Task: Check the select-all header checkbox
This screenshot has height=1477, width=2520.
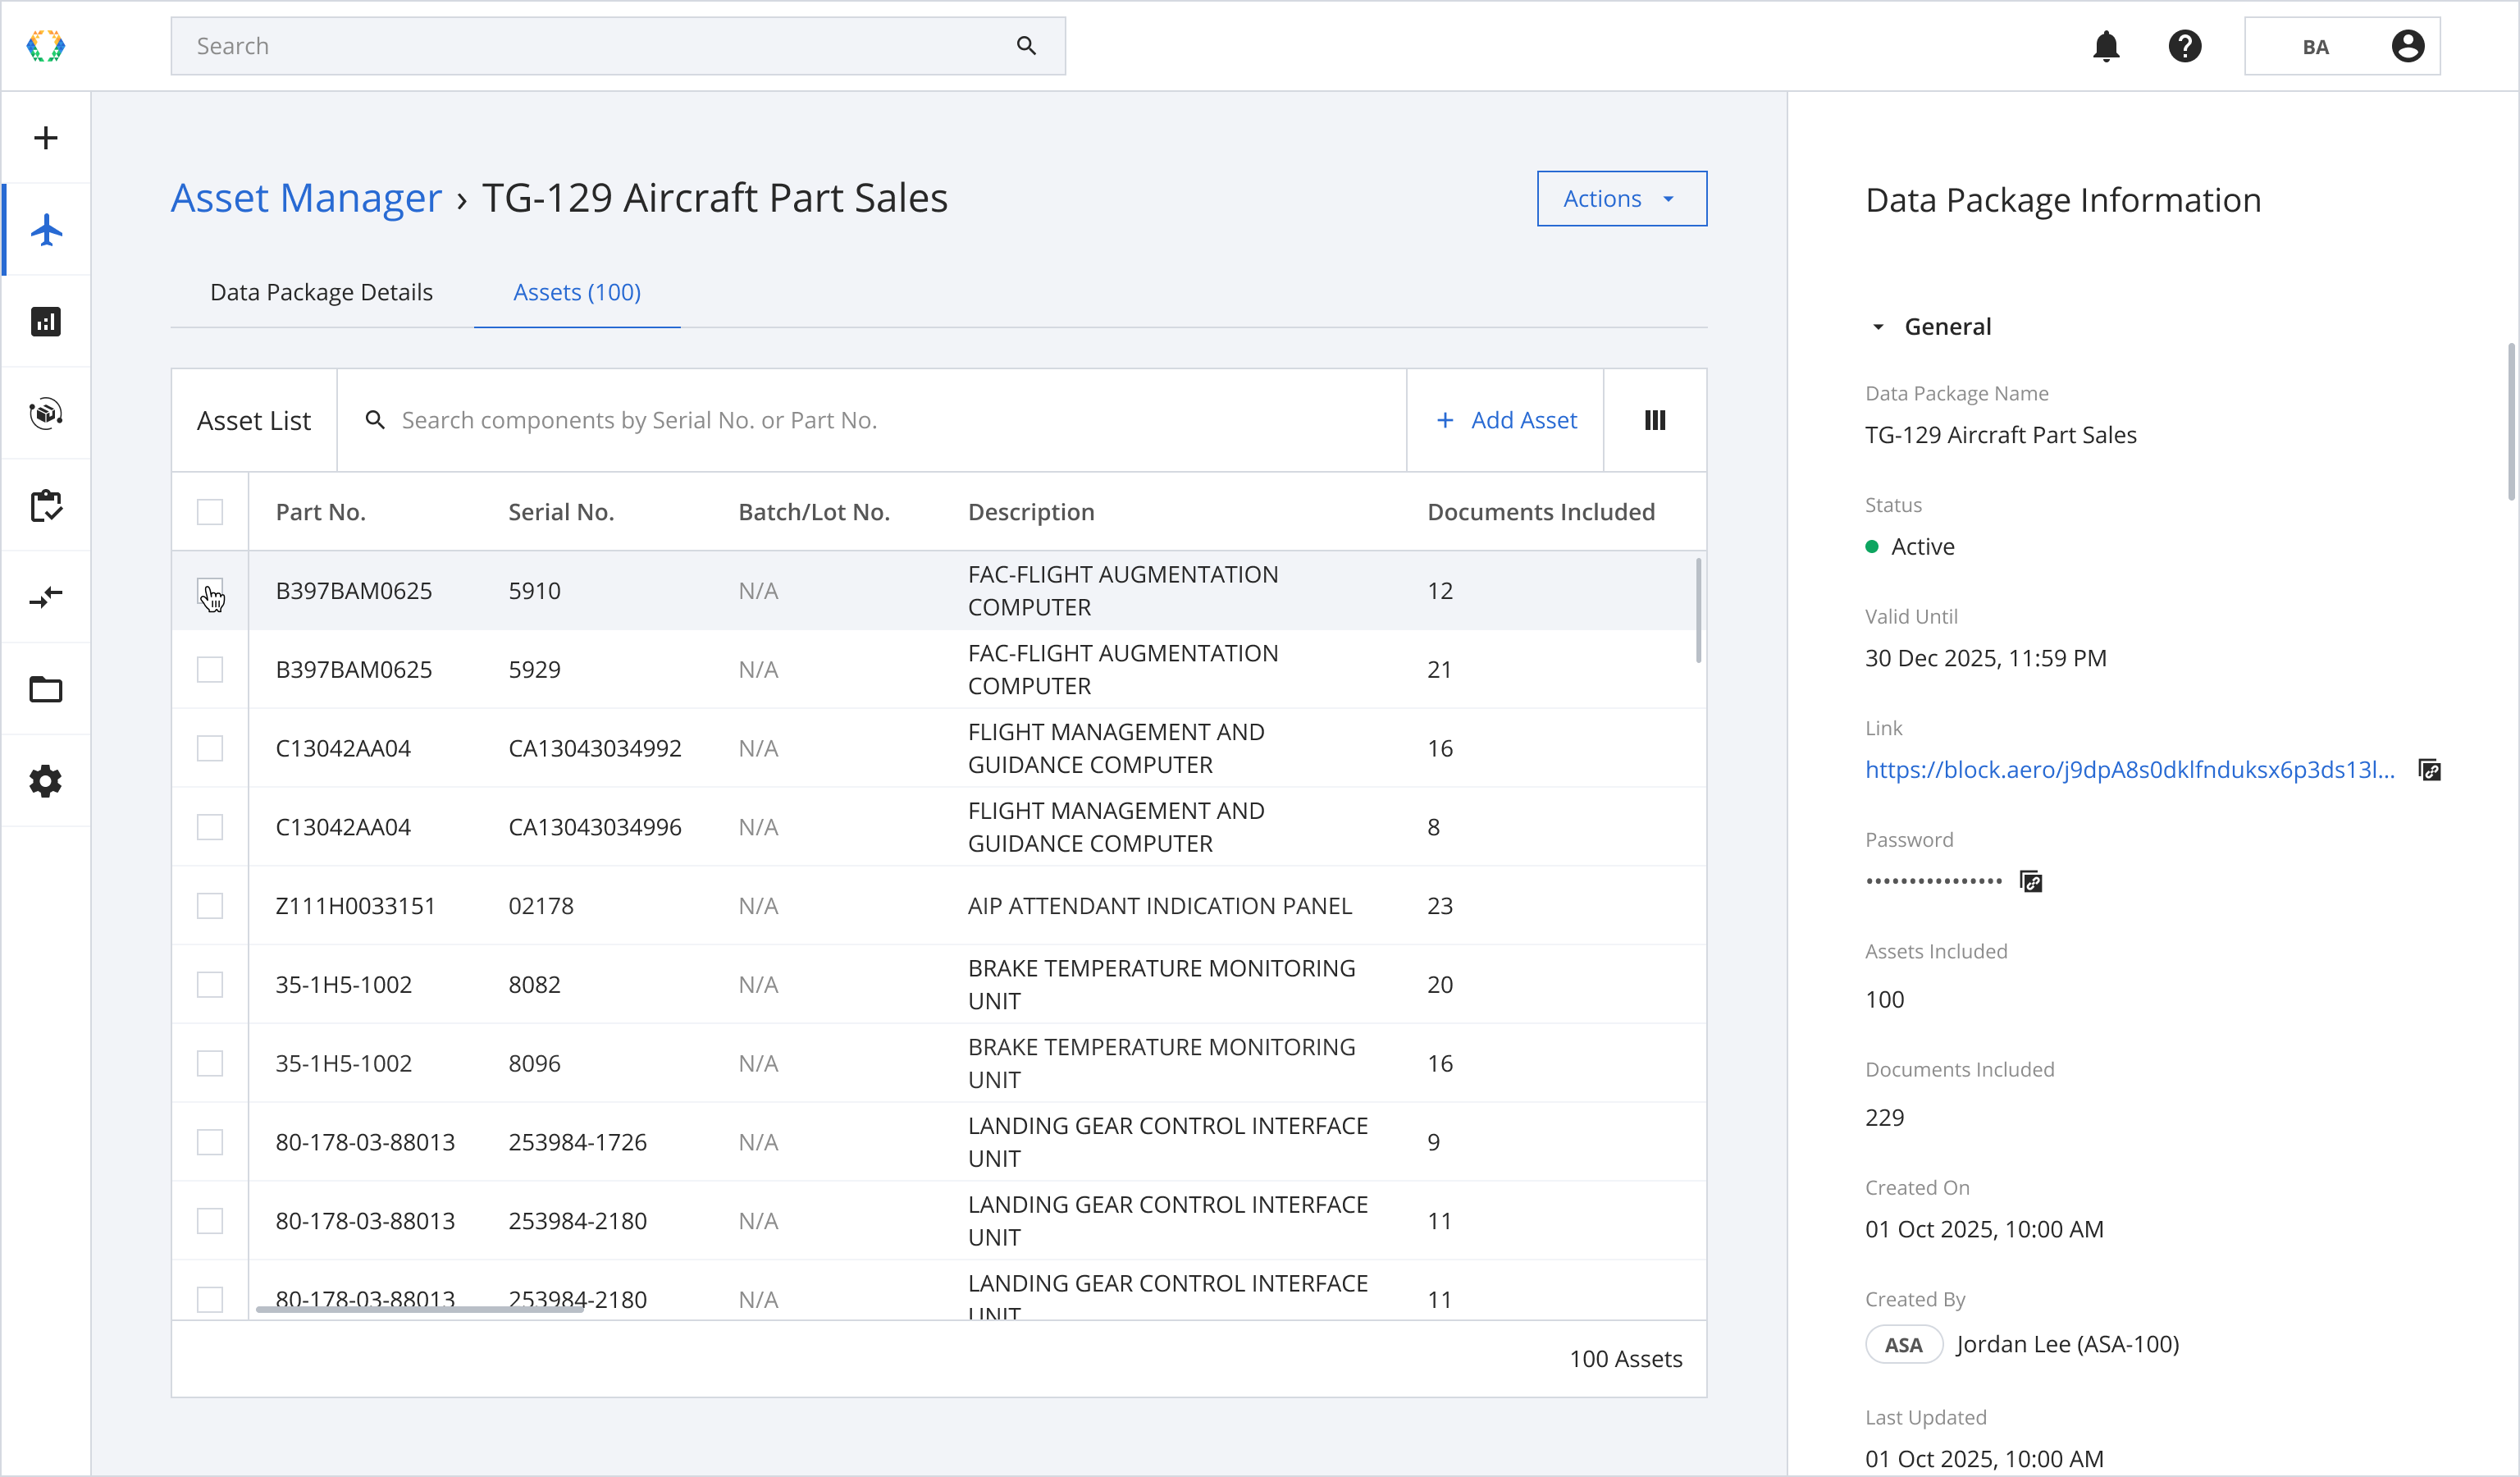Action: click(210, 512)
